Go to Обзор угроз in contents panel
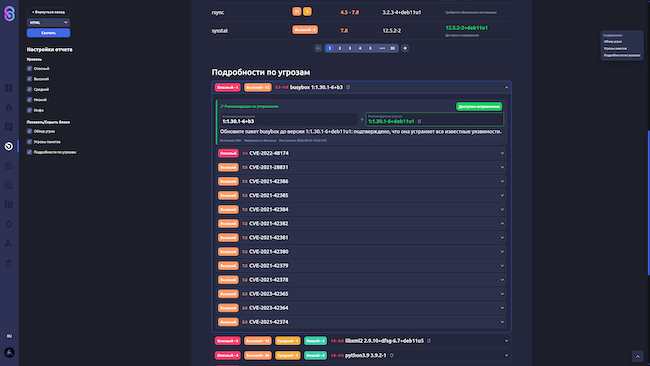 (613, 42)
